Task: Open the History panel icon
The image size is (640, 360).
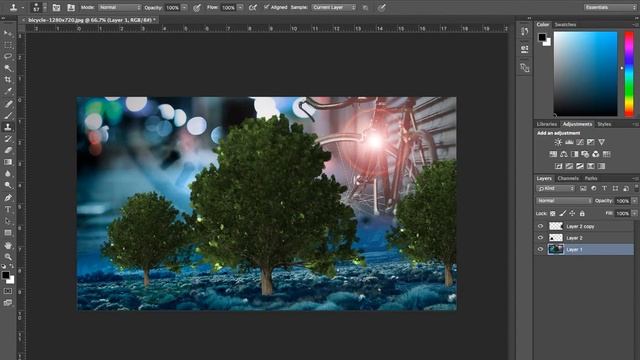Action: click(524, 31)
